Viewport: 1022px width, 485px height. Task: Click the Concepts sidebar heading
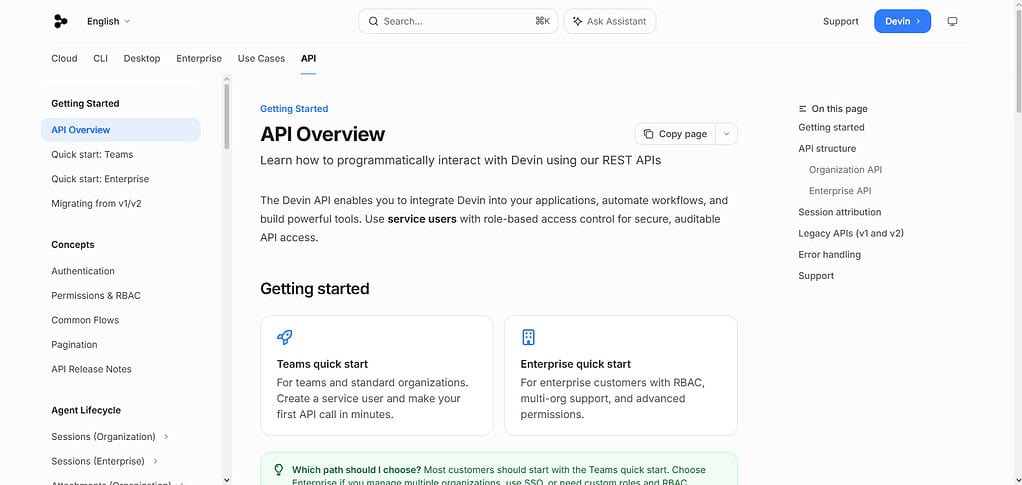[73, 245]
